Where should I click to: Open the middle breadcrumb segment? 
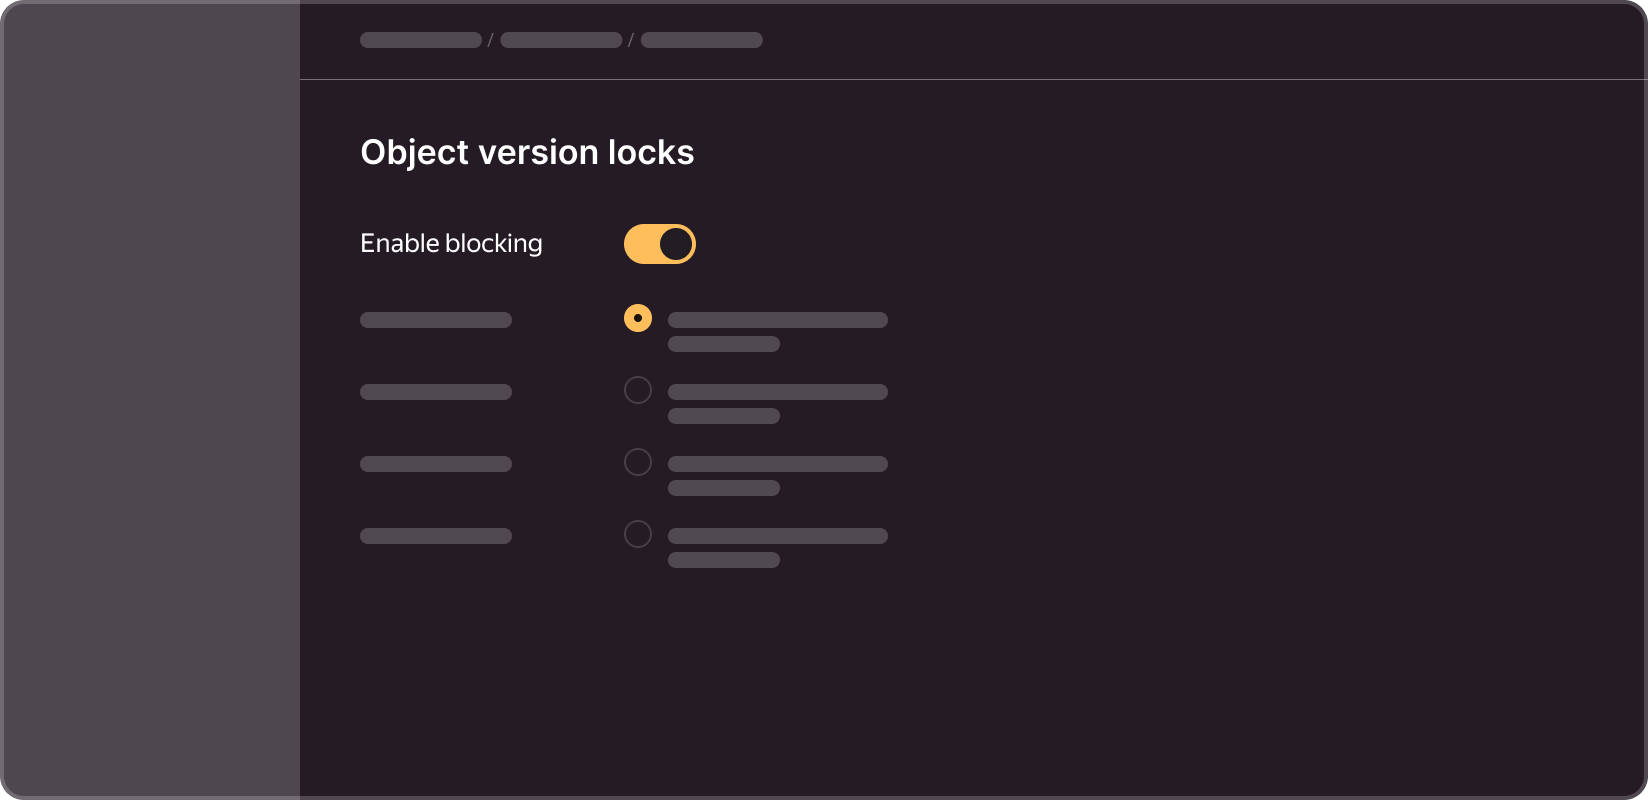pos(561,40)
